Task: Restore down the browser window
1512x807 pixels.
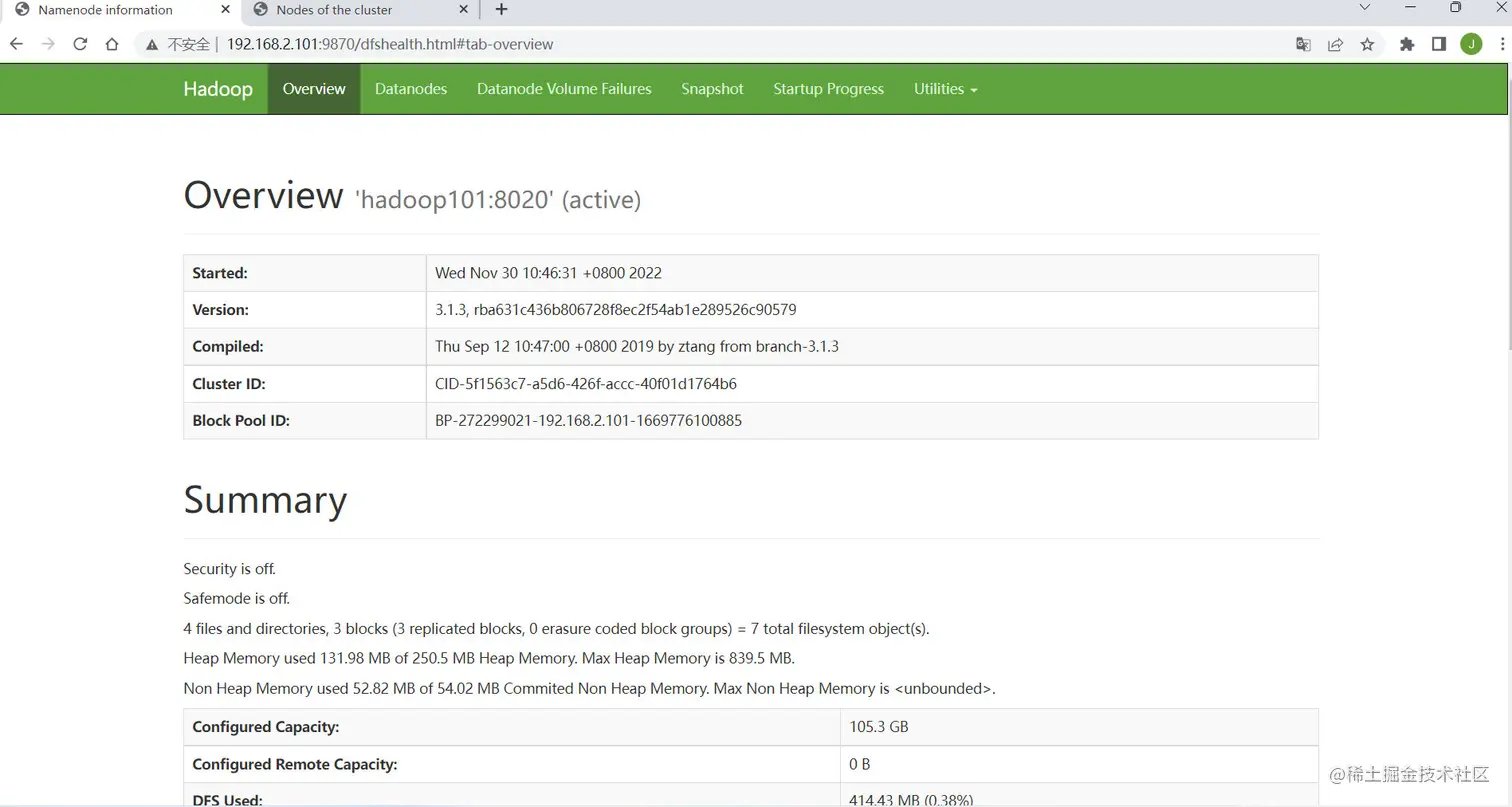Action: coord(1456,8)
